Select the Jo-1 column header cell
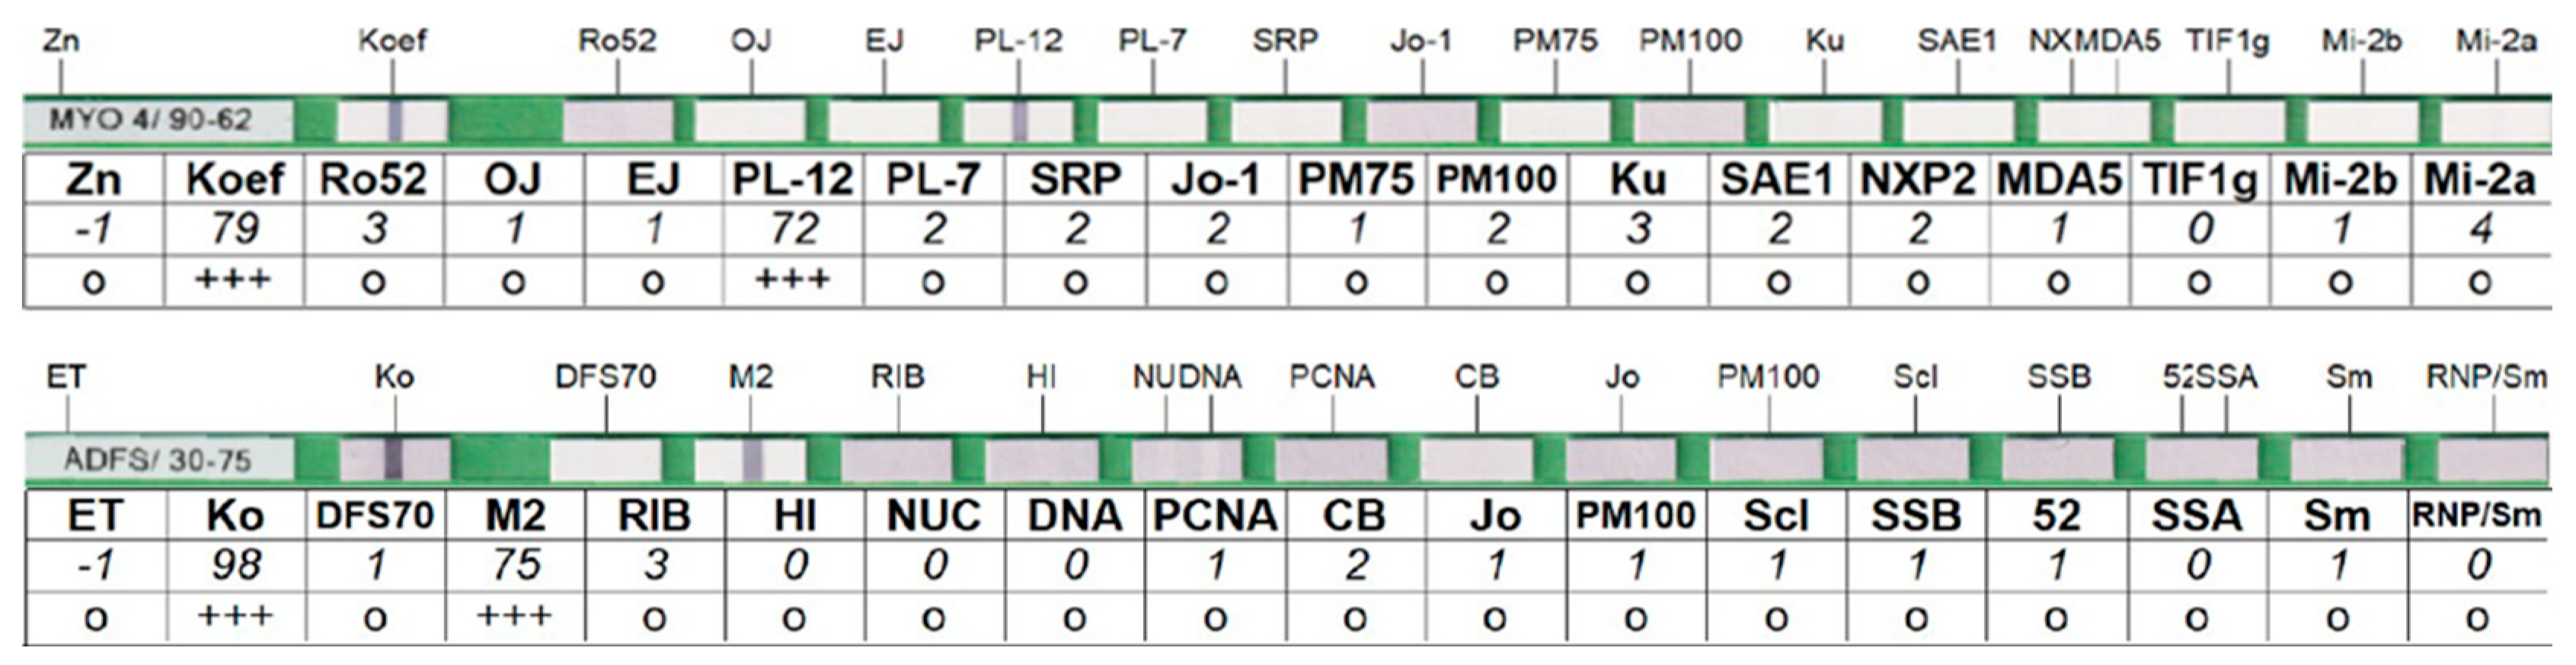Image resolution: width=2576 pixels, height=665 pixels. click(1215, 180)
